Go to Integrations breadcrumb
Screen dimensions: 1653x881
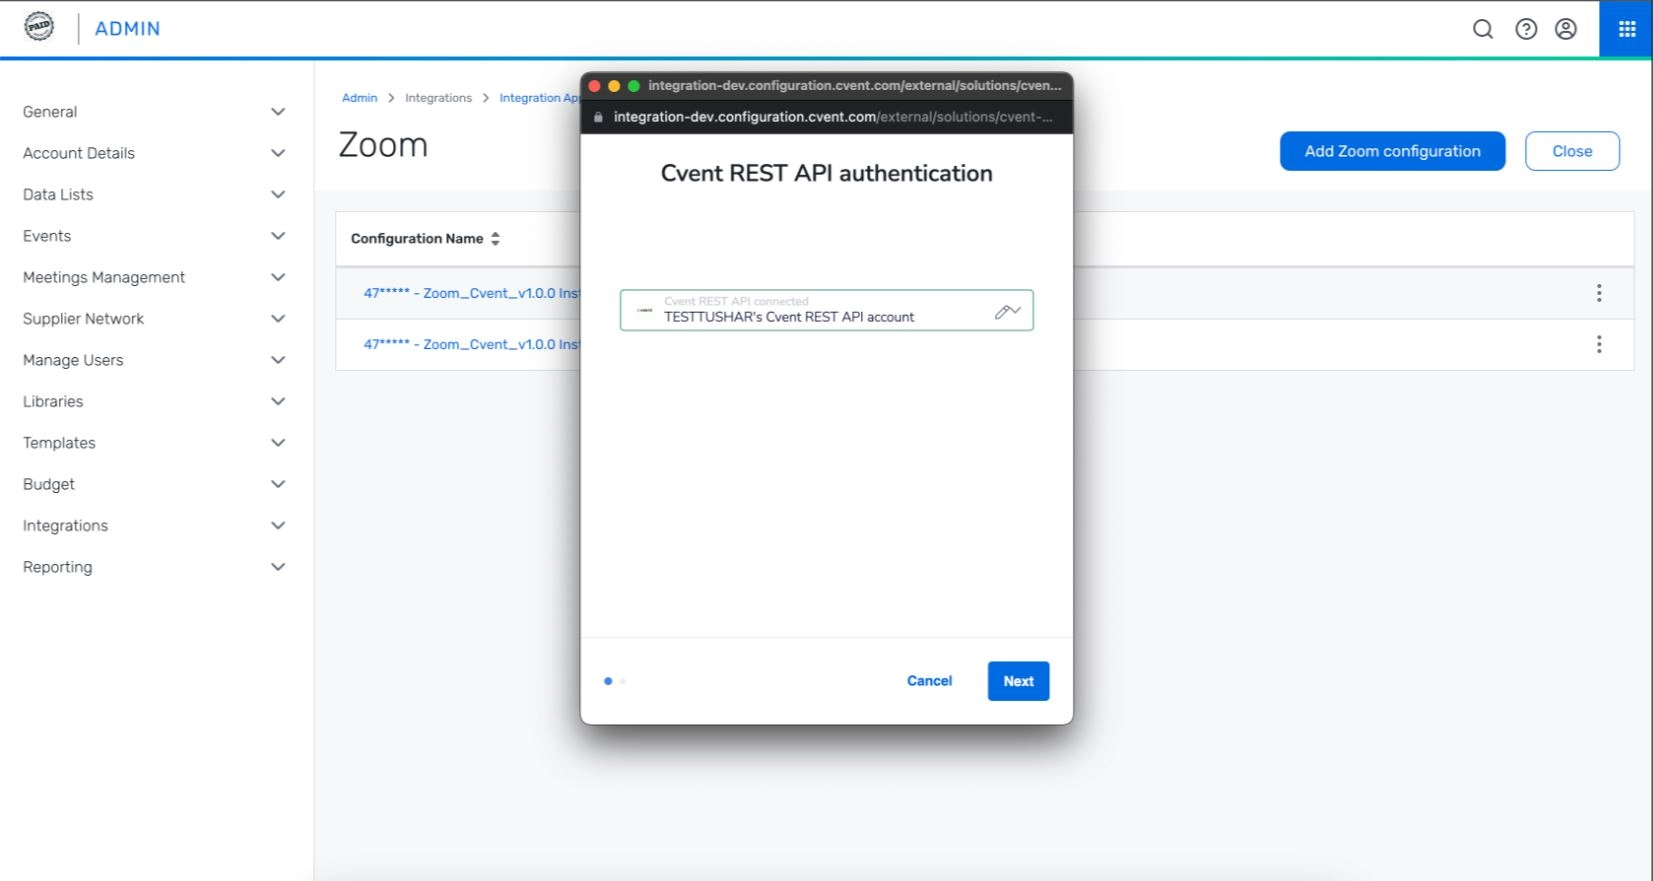tap(438, 98)
